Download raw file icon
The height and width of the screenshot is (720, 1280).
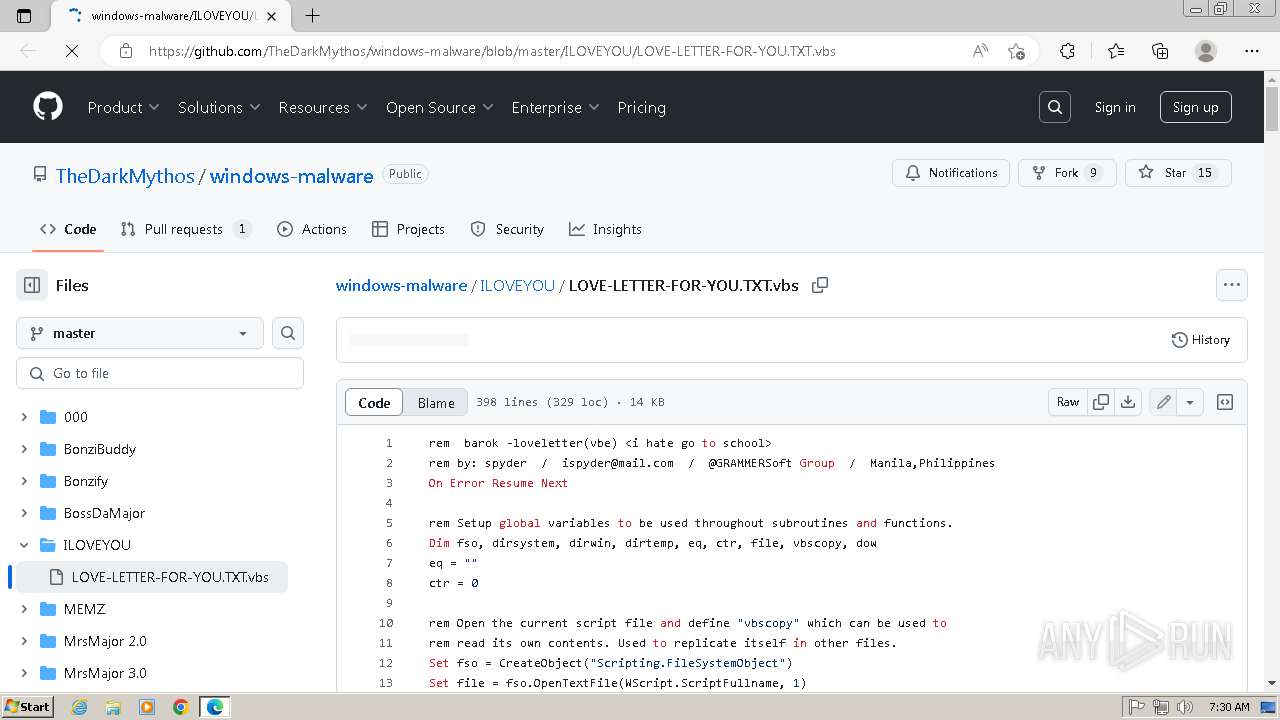[x=1128, y=402]
